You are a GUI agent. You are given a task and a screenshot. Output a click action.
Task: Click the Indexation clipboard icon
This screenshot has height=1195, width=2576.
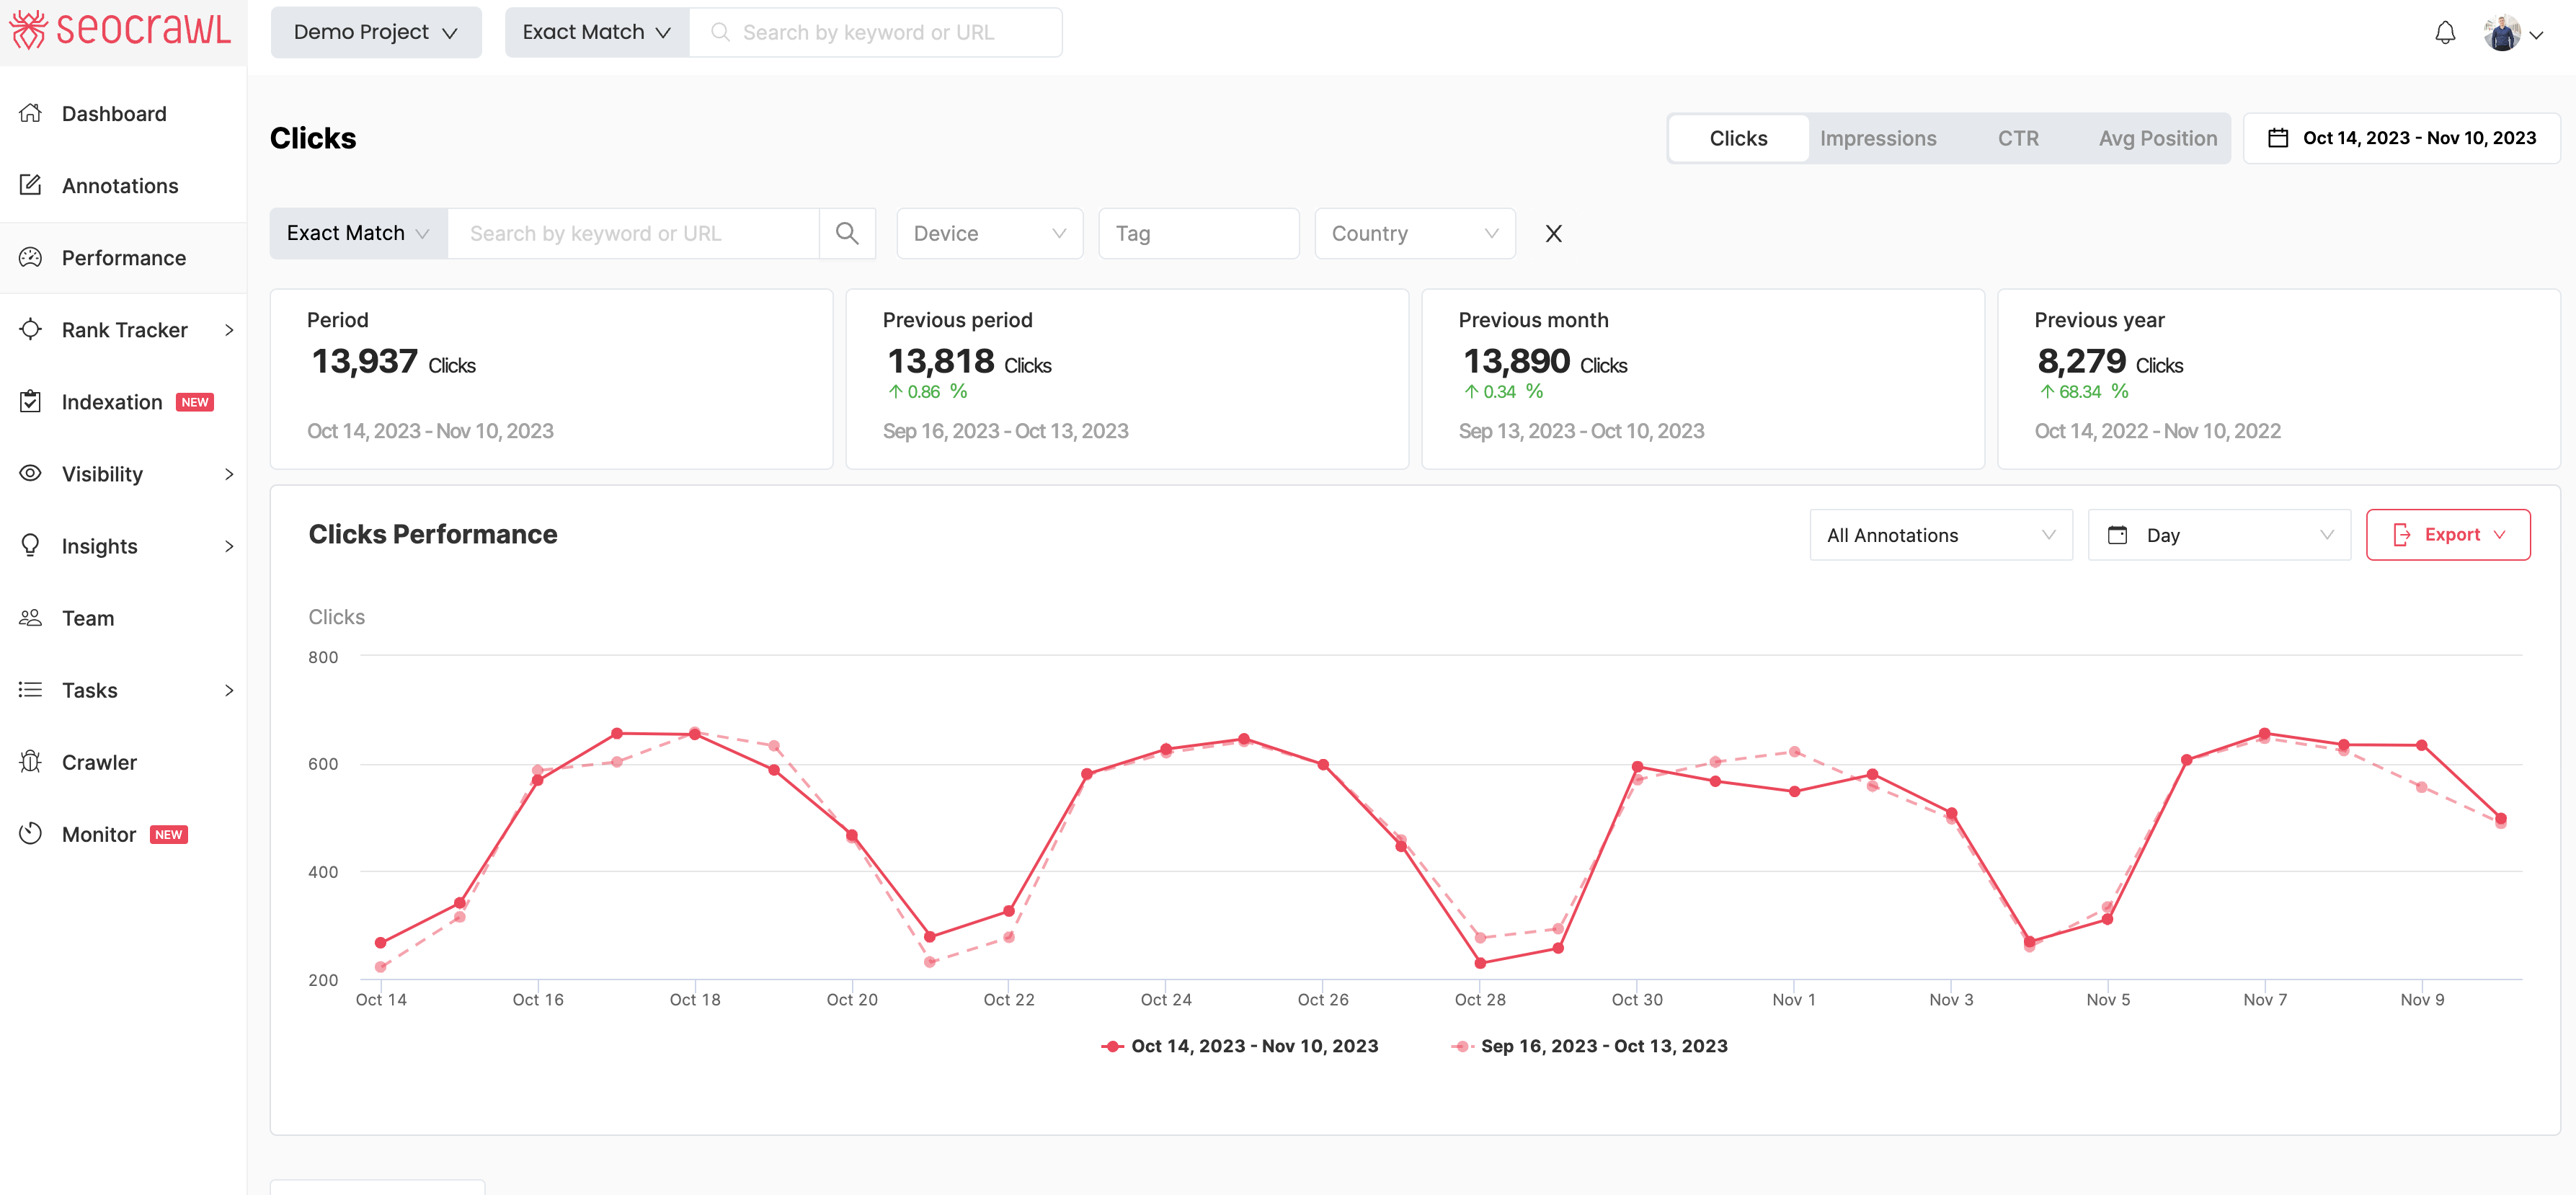click(x=30, y=401)
